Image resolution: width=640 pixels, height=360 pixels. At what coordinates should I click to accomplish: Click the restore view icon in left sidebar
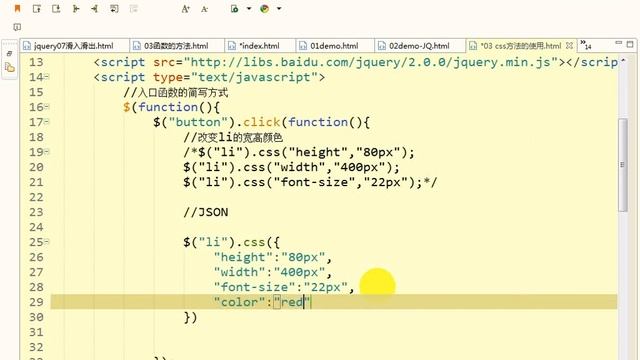(9, 53)
